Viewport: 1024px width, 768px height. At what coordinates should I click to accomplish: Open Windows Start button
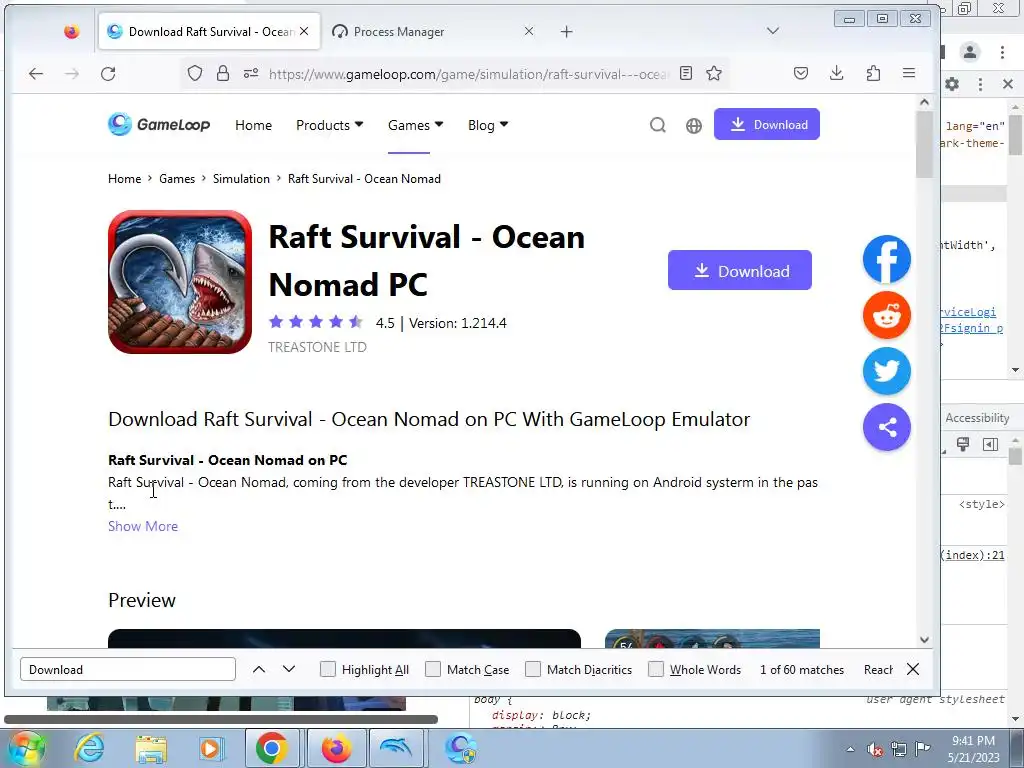coord(26,748)
